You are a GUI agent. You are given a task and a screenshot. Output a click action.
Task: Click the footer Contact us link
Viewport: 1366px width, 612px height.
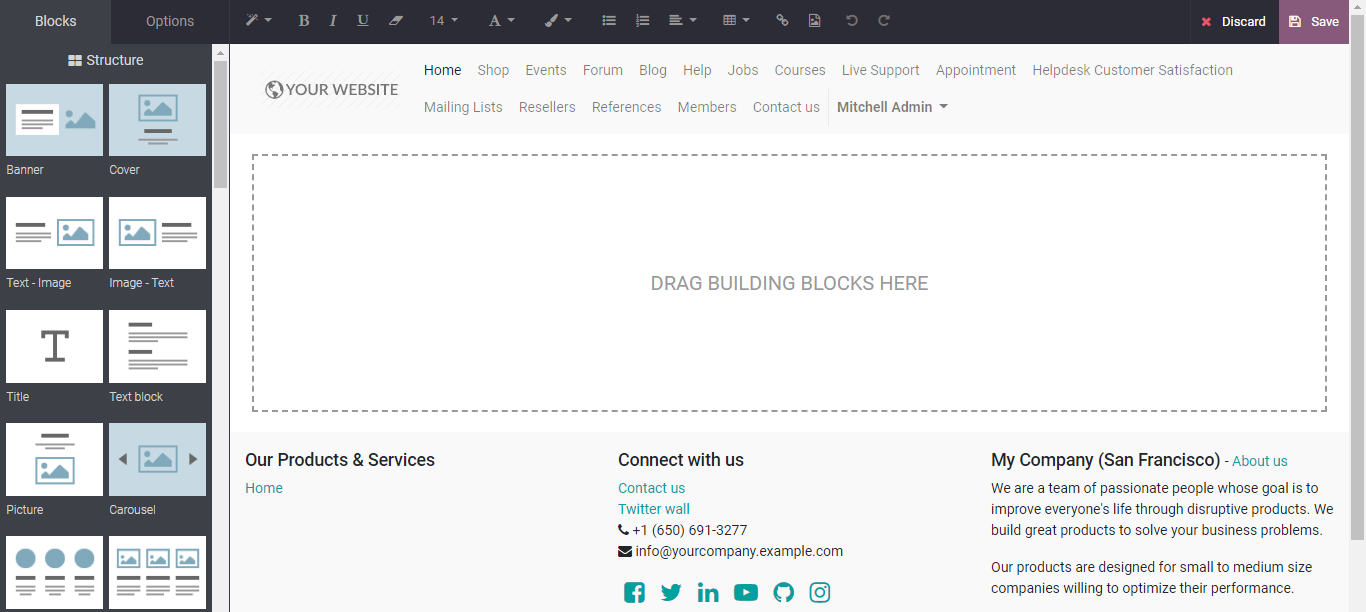click(x=652, y=488)
